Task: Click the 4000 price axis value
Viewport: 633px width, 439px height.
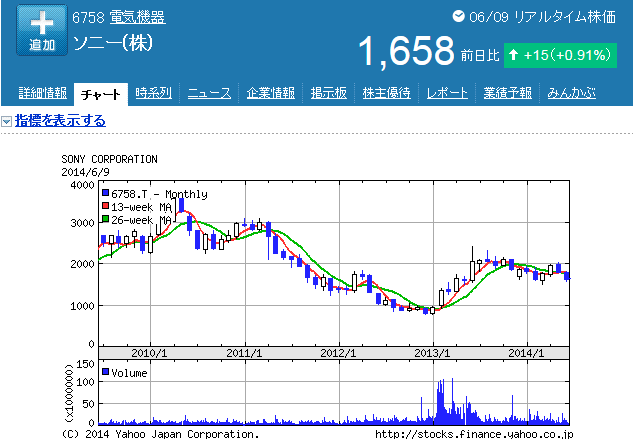Action: pos(82,185)
